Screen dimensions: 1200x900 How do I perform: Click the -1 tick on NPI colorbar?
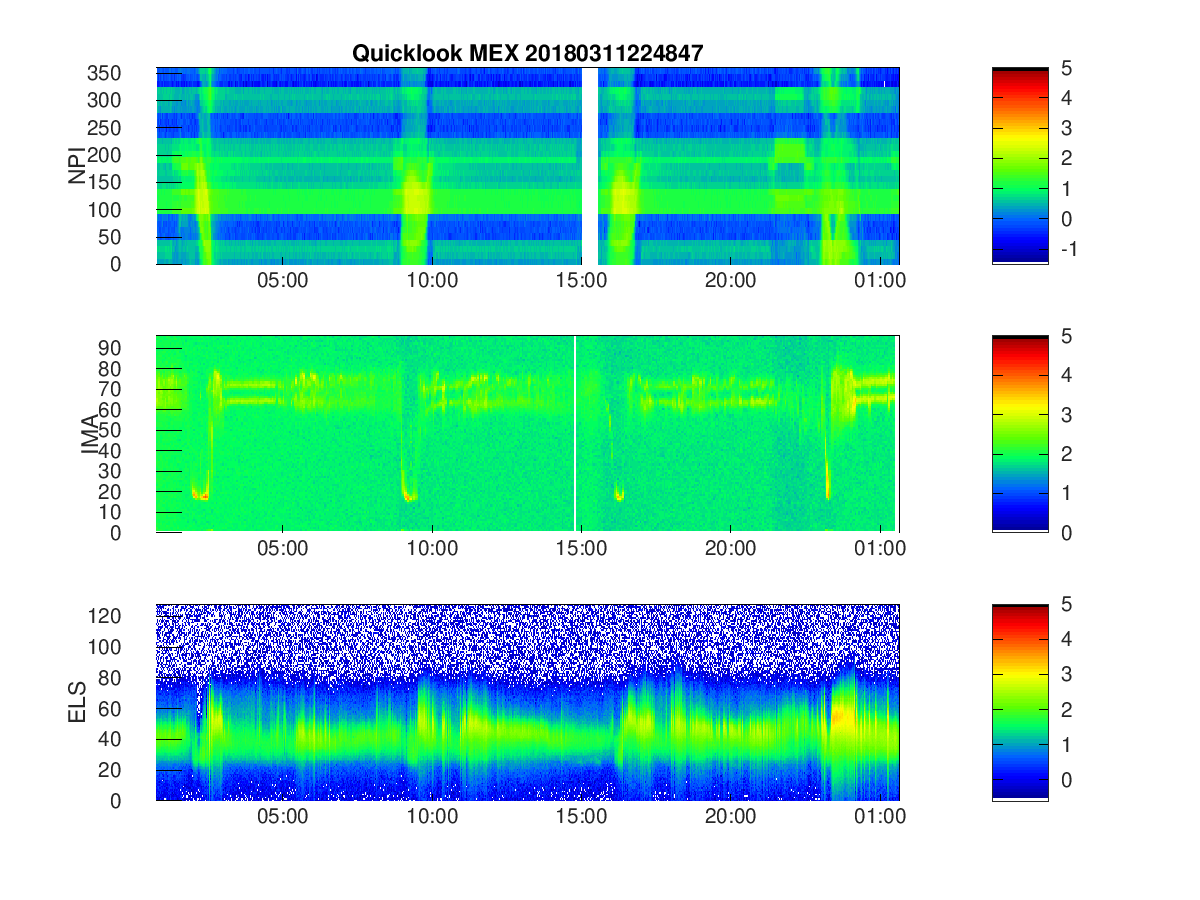coord(1069,248)
